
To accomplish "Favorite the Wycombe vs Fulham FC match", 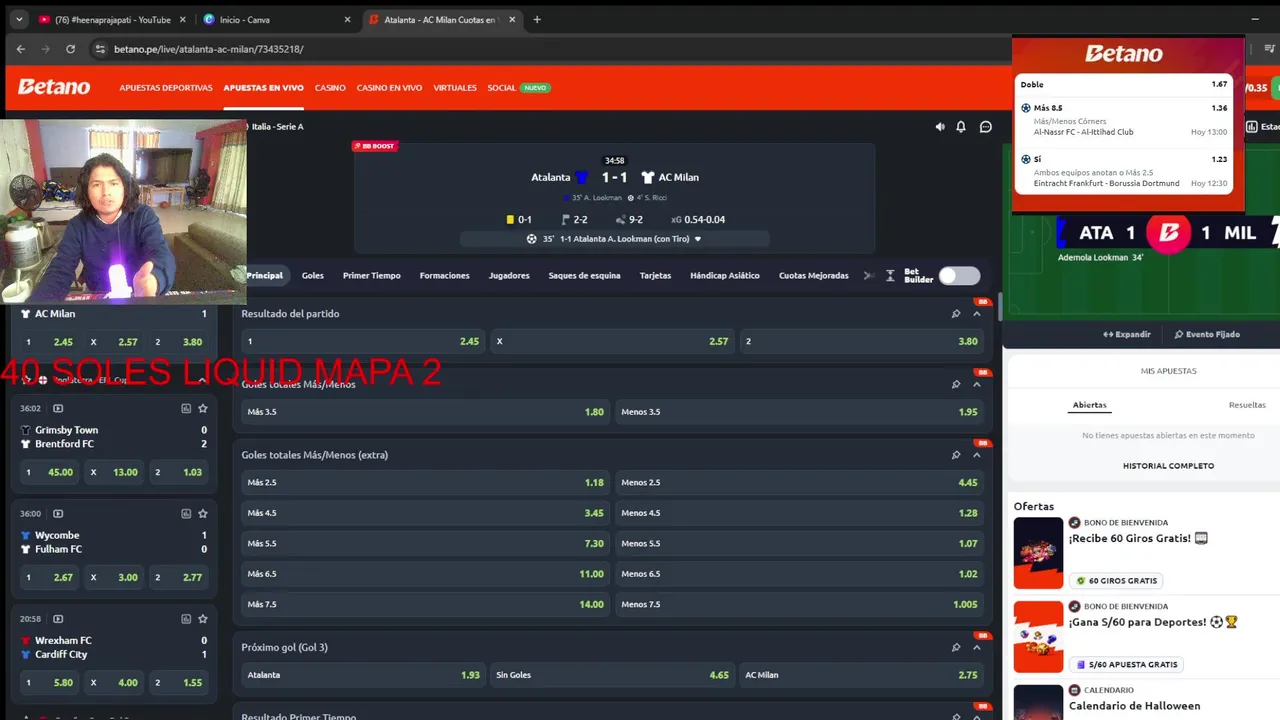I will point(203,513).
